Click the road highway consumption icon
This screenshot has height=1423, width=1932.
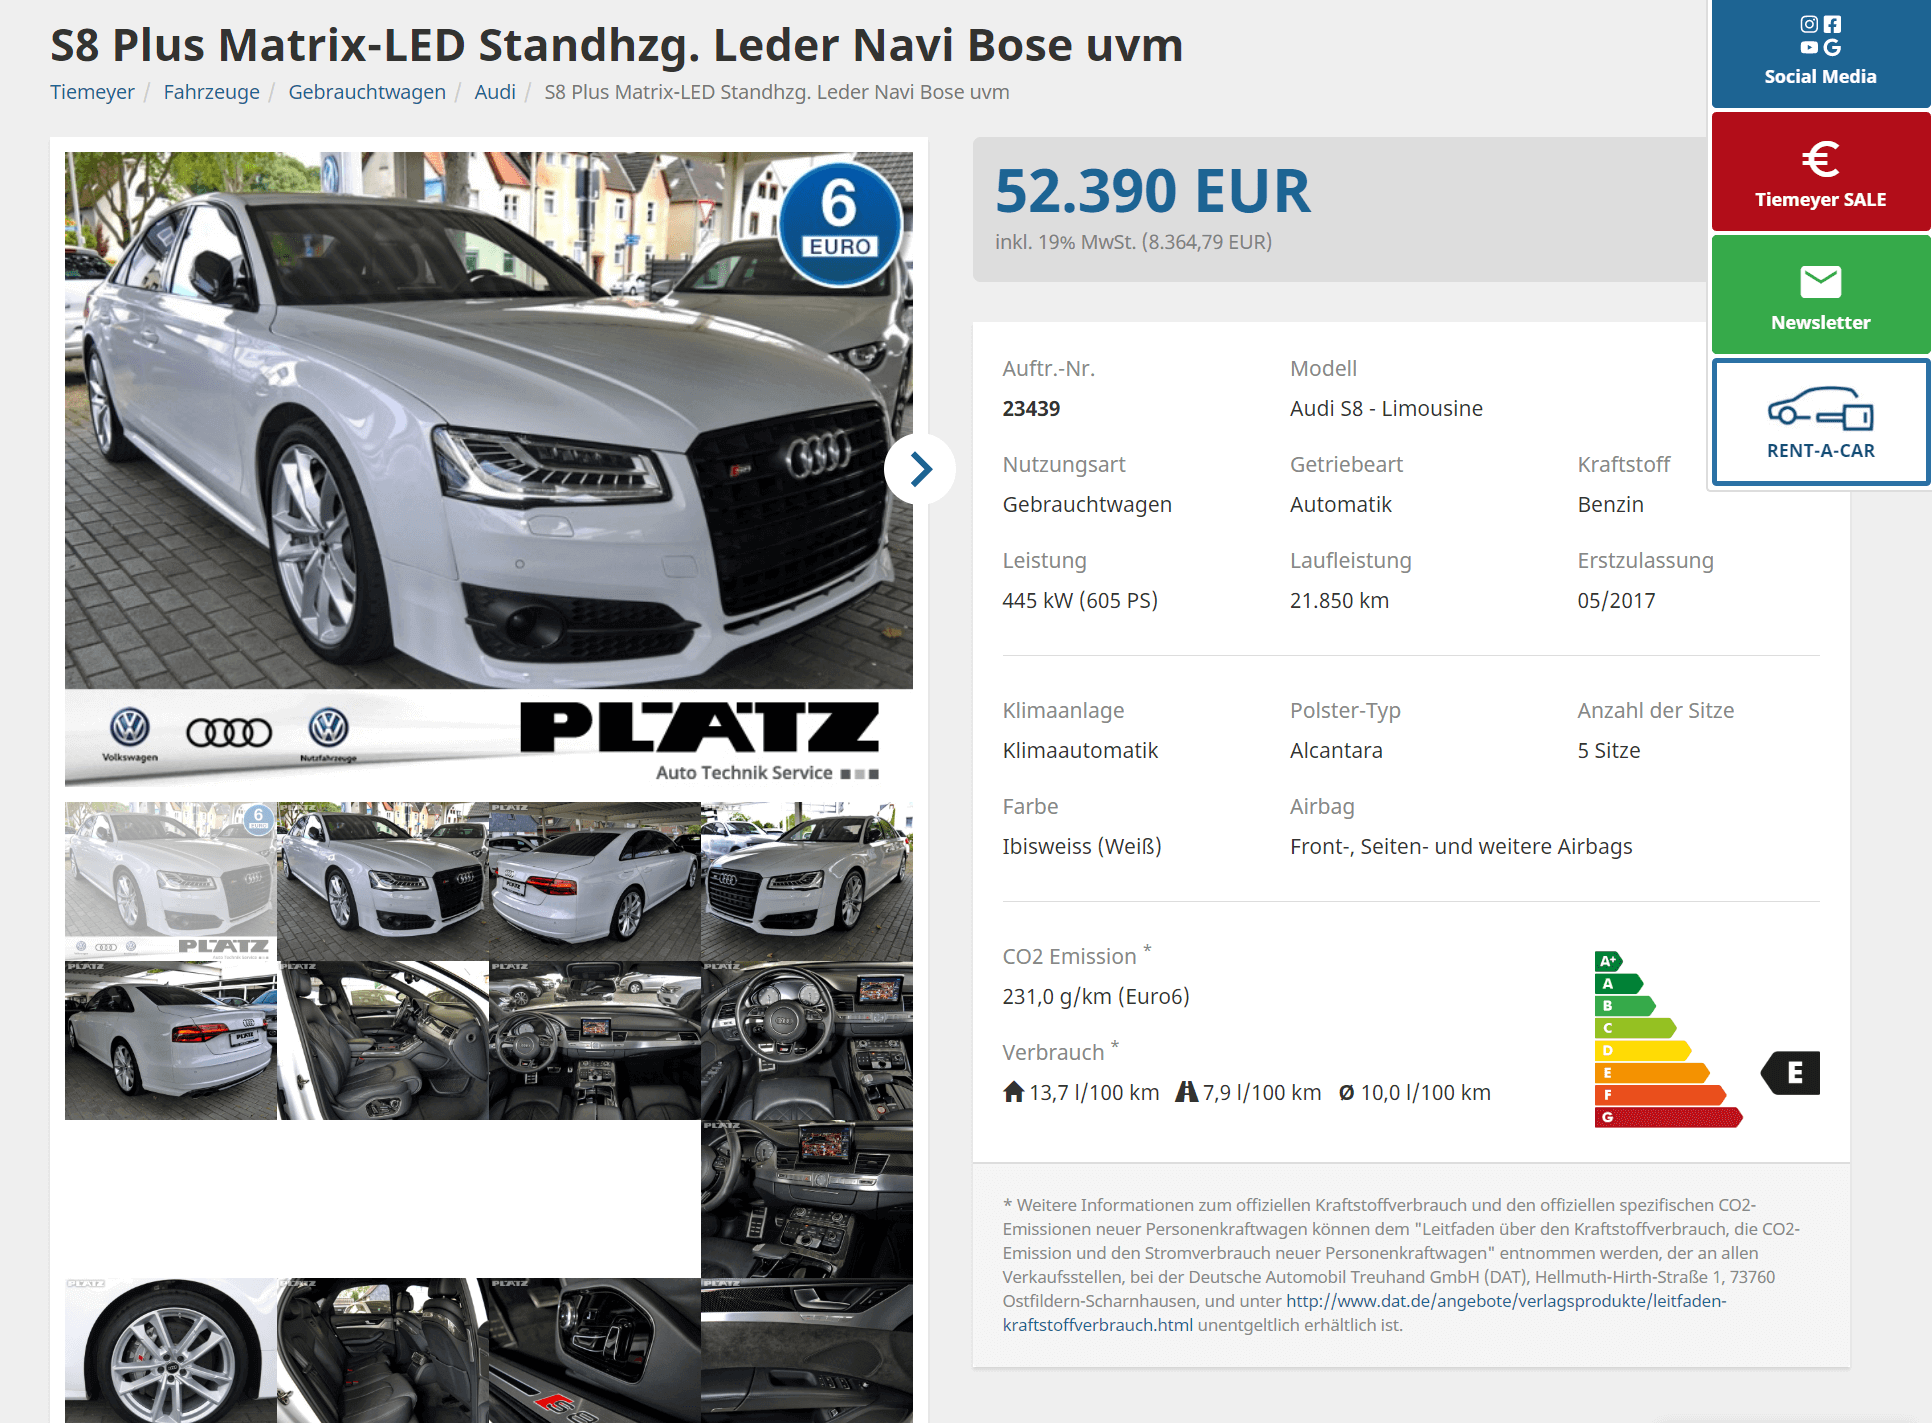pyautogui.click(x=1186, y=1091)
